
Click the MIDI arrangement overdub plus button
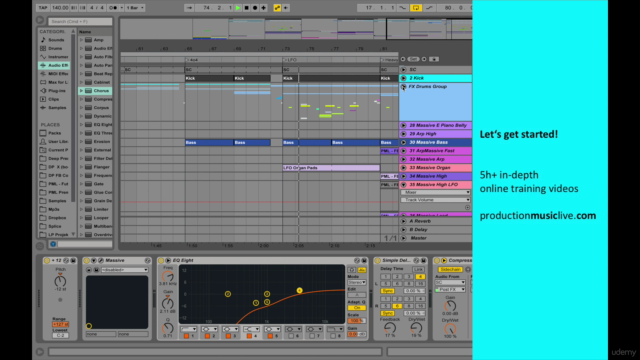pos(264,8)
